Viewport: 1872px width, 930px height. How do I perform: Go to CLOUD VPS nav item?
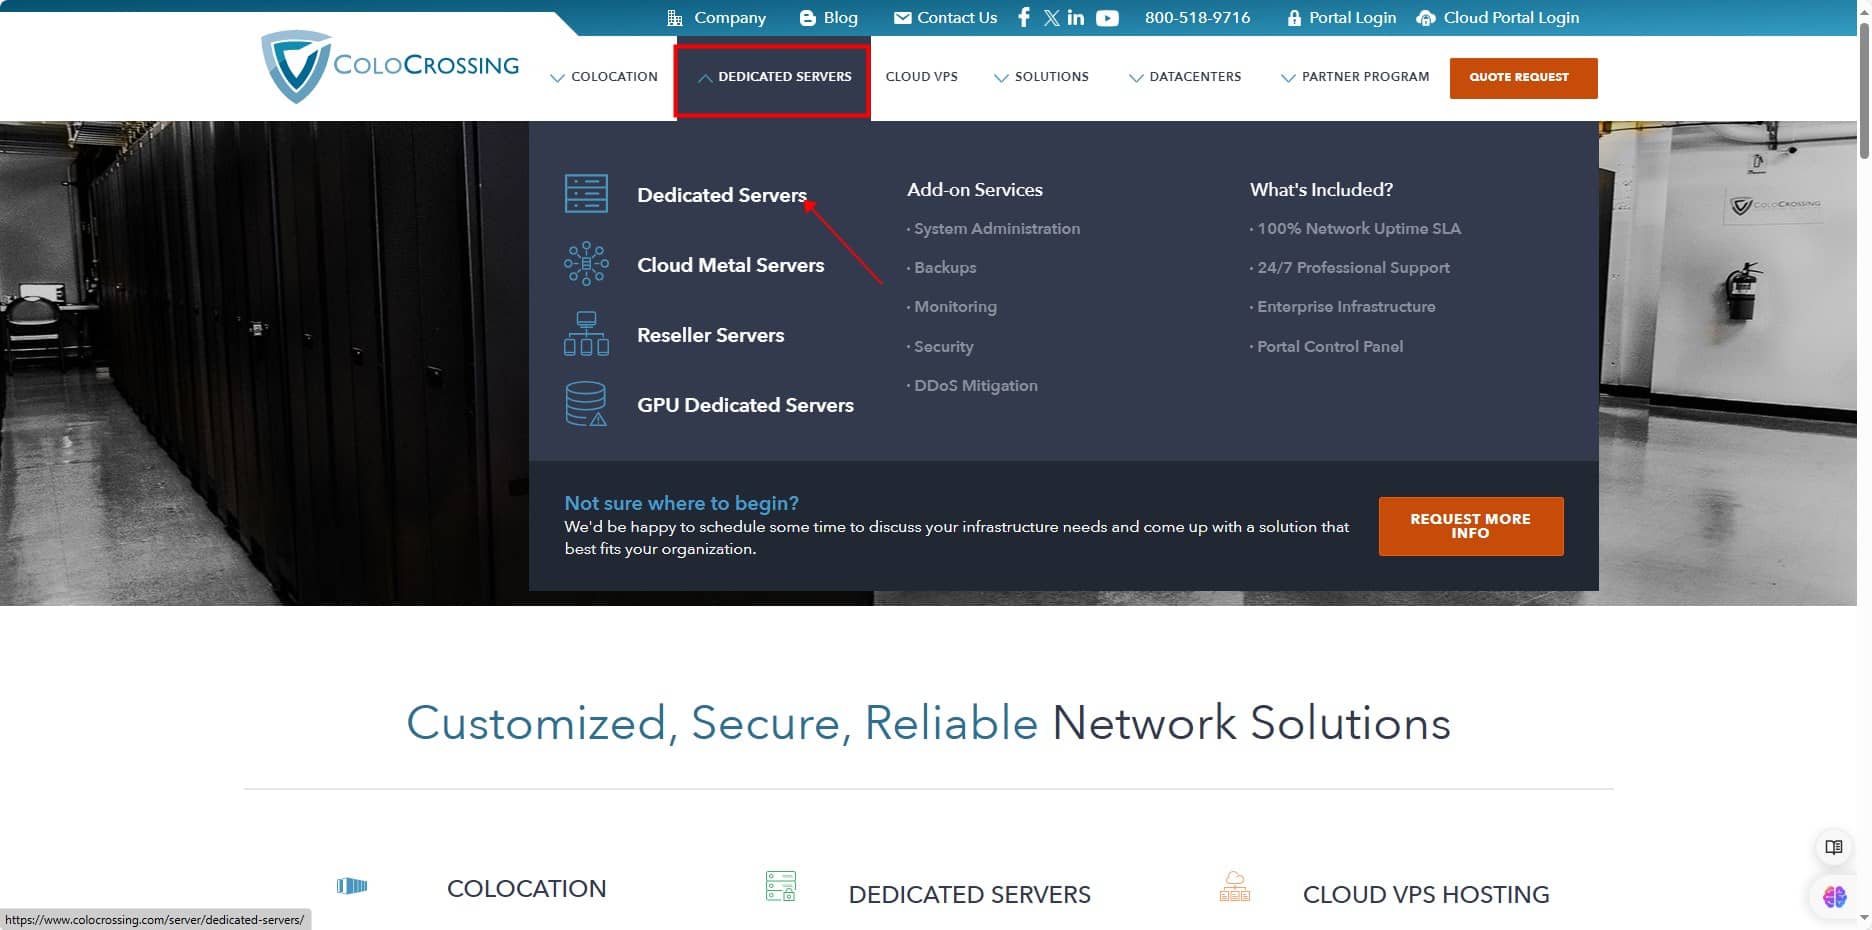pos(921,77)
